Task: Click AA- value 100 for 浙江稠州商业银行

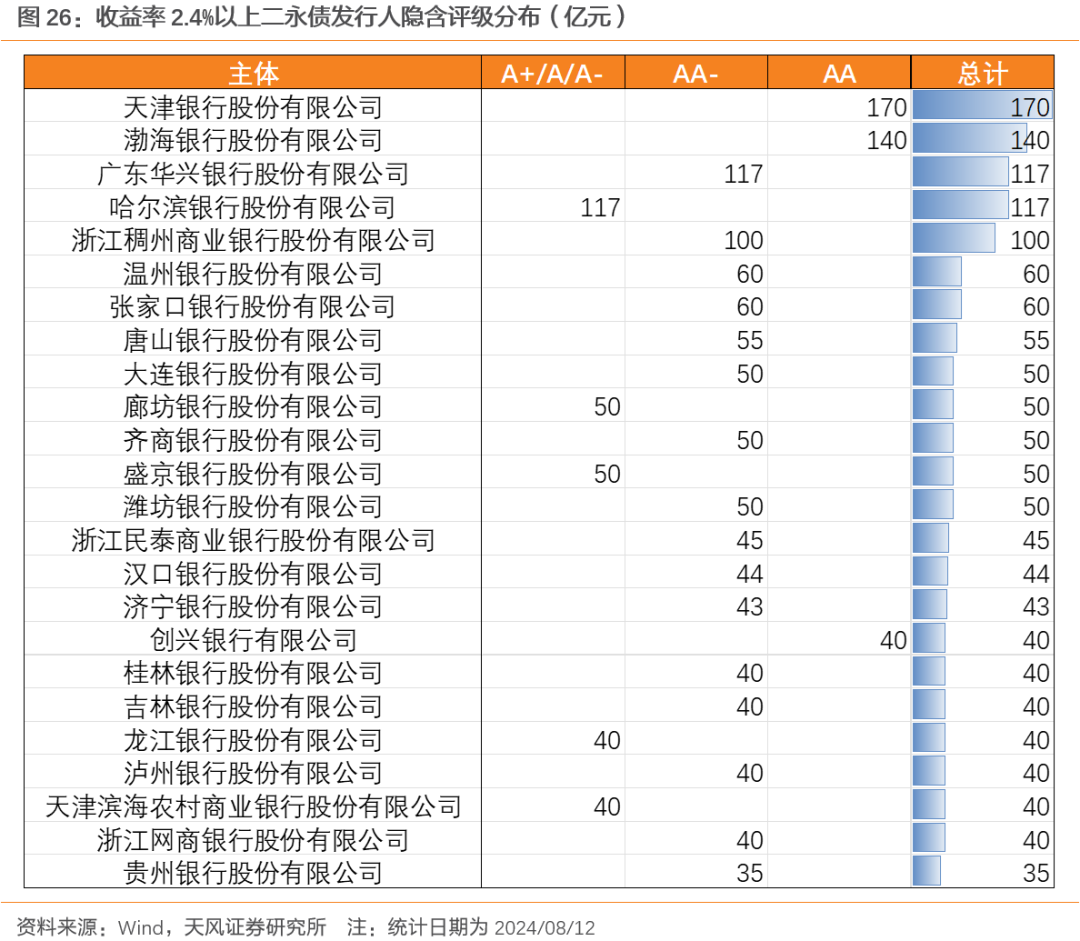Action: (743, 240)
